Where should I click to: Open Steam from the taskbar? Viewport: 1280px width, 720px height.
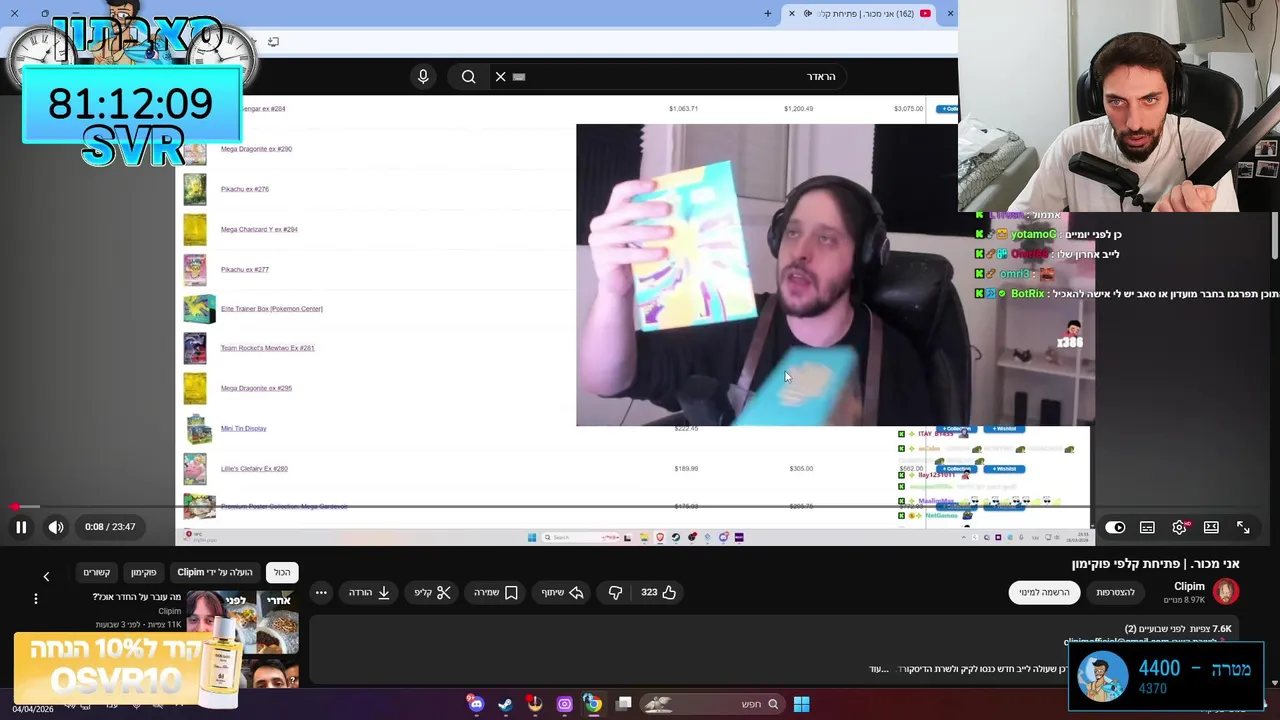click(505, 704)
